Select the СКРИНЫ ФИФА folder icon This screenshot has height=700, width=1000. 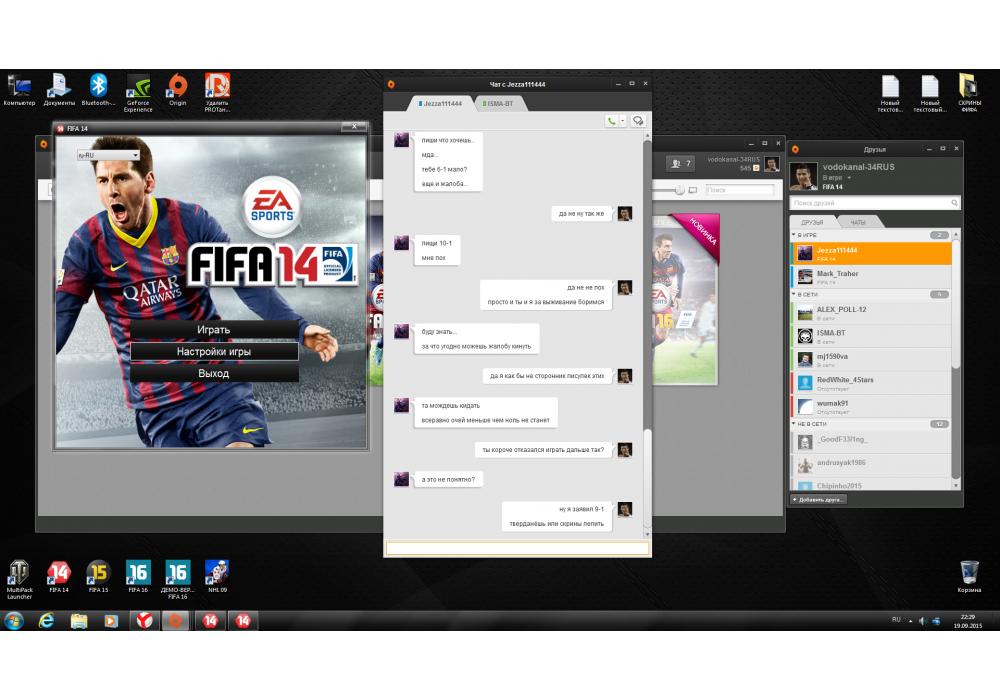pyautogui.click(x=969, y=93)
